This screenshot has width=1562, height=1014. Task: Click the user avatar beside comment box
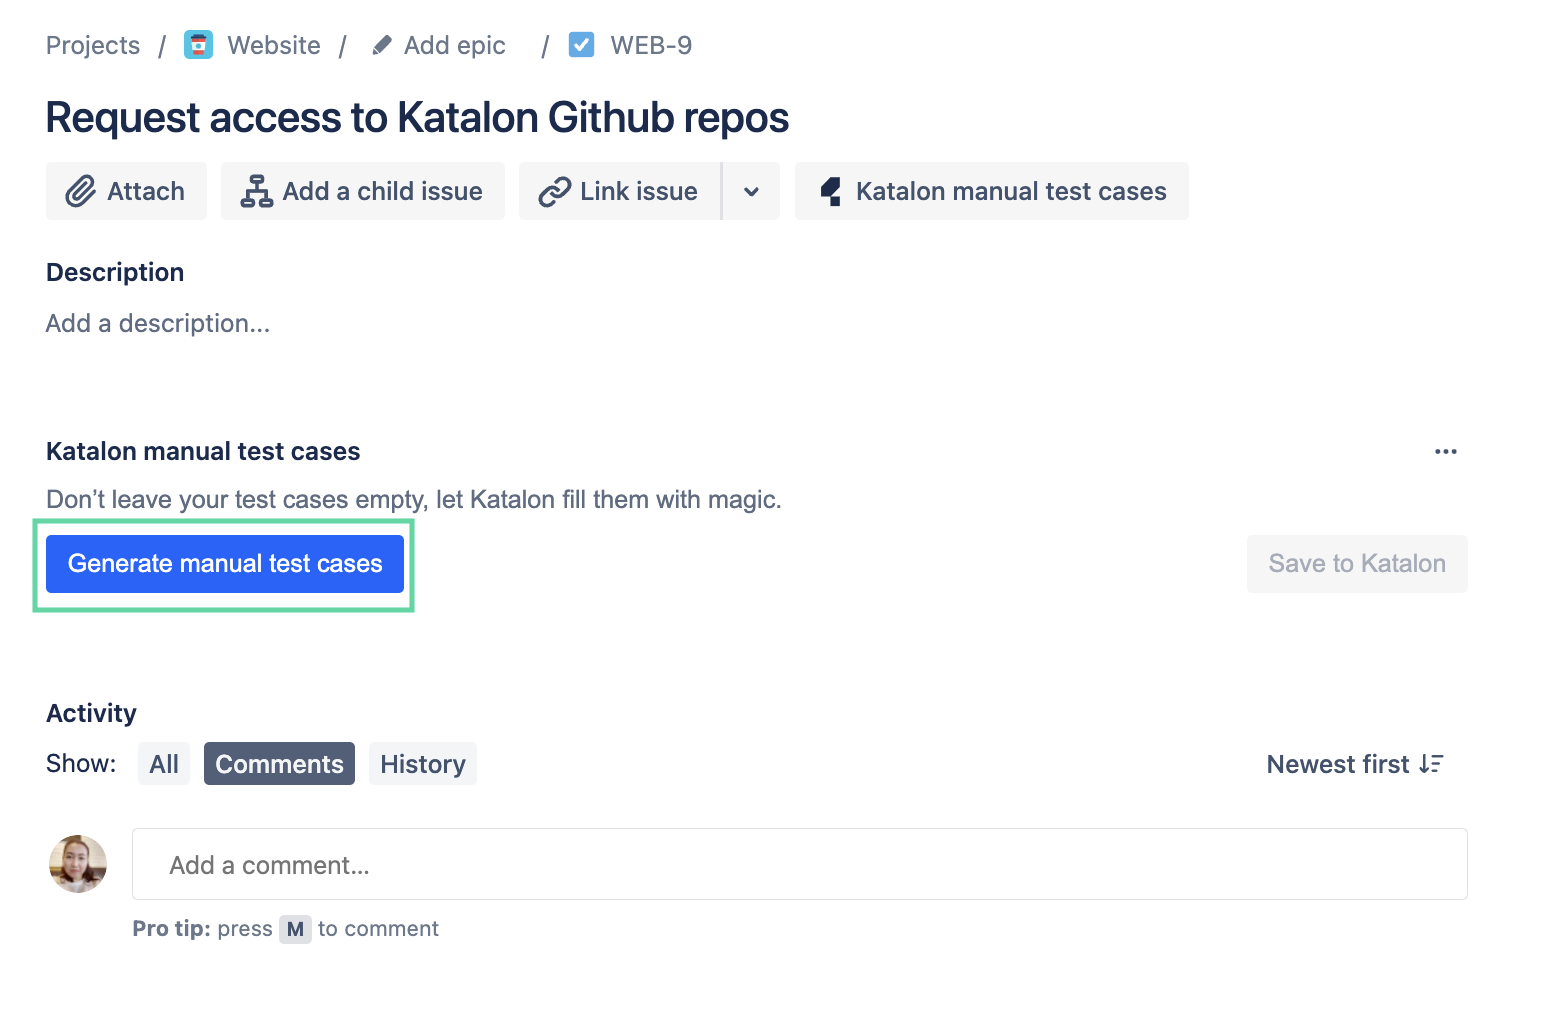78,864
